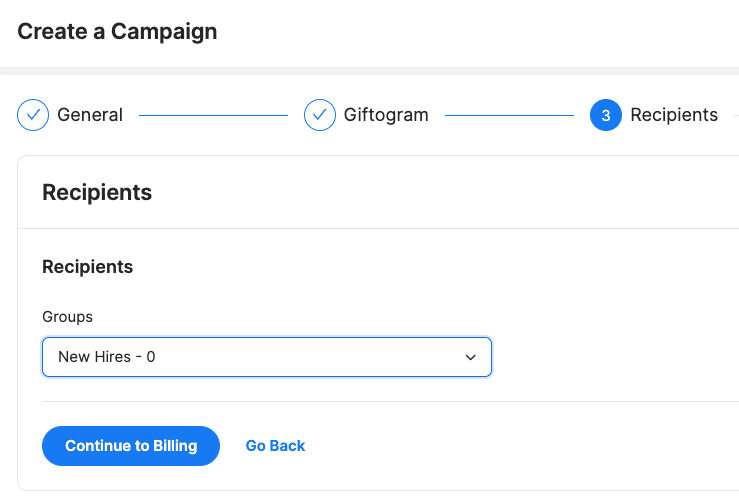Click the divider line above Continue to Billing
Screen dimensions: 739x503
coord(390,402)
